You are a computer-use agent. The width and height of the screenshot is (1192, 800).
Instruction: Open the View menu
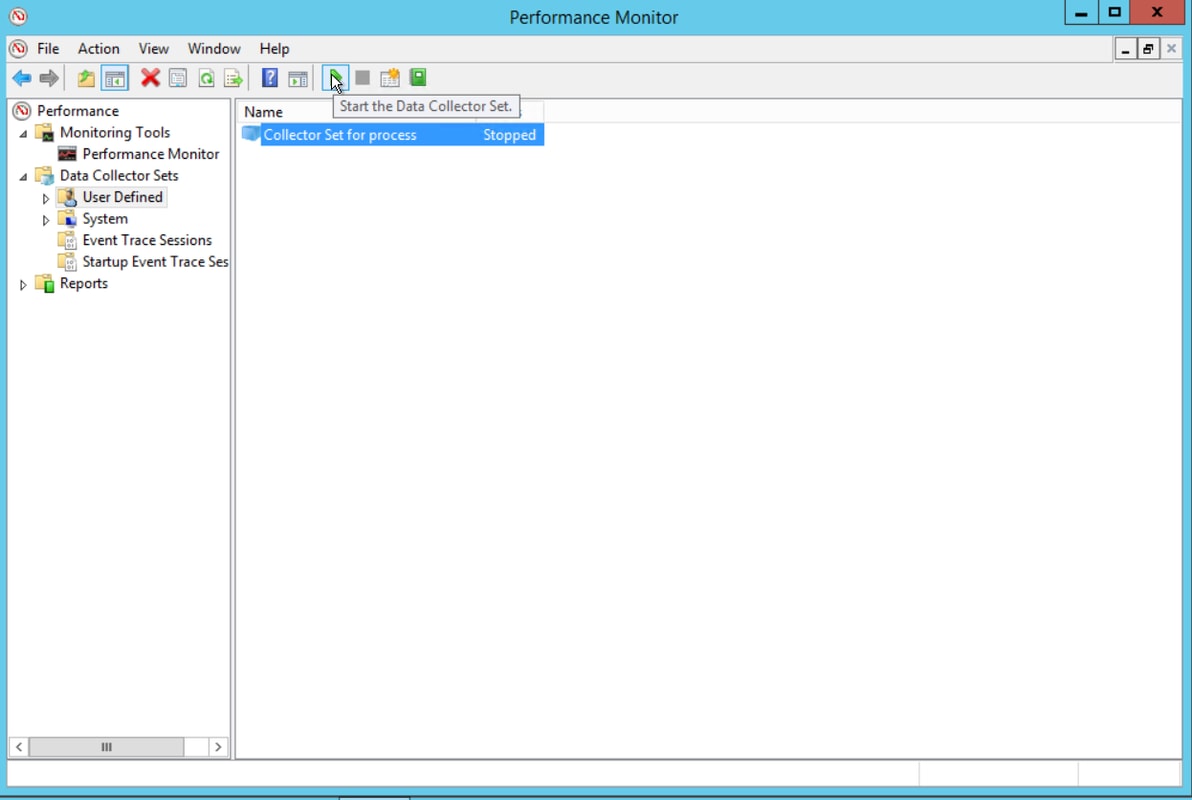pyautogui.click(x=154, y=49)
